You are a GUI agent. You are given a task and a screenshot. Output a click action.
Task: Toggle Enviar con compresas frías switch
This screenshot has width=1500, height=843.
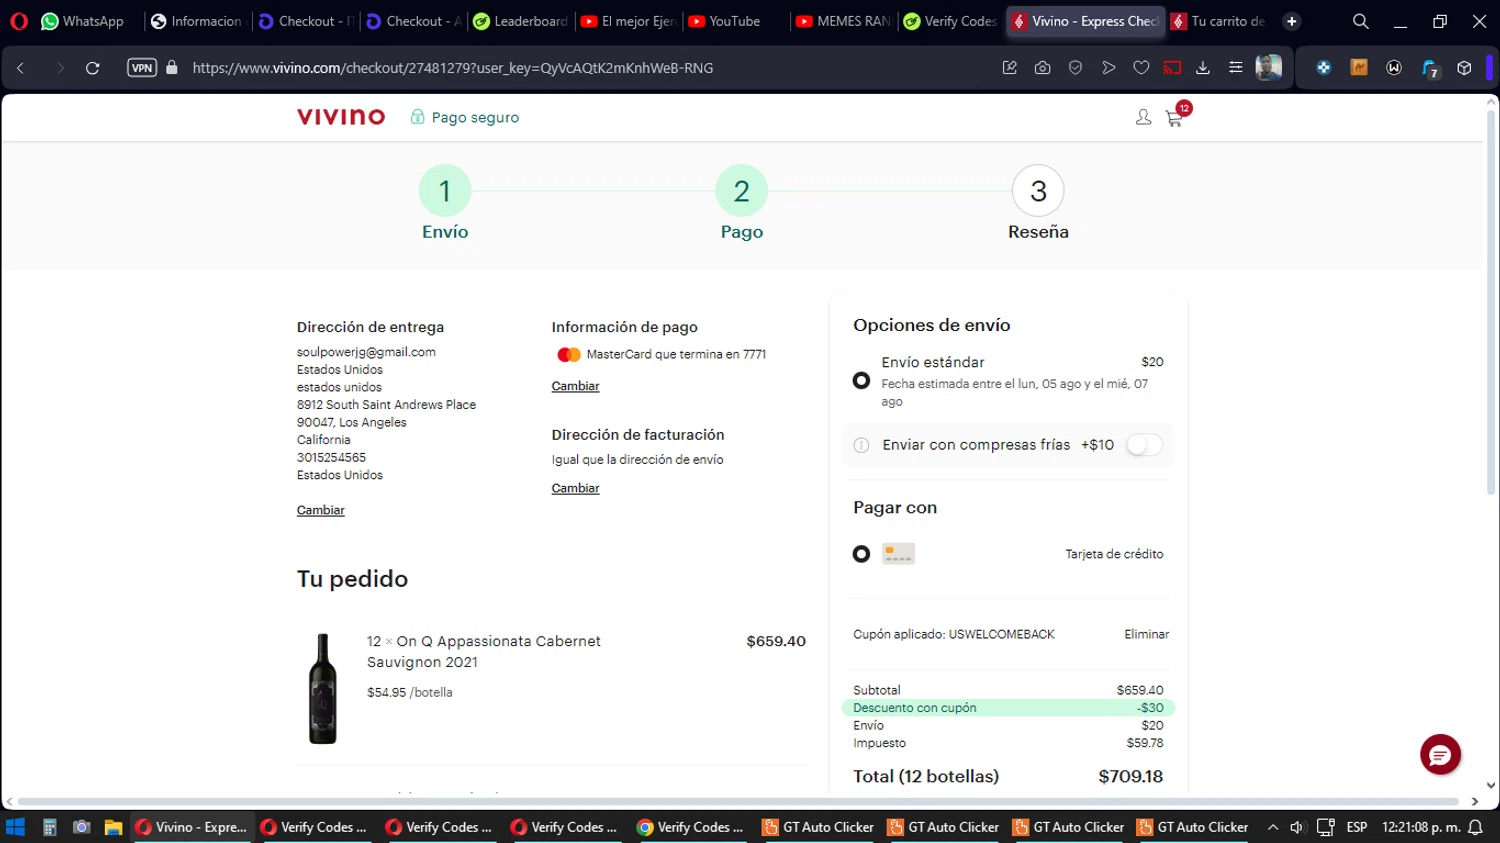(1144, 445)
